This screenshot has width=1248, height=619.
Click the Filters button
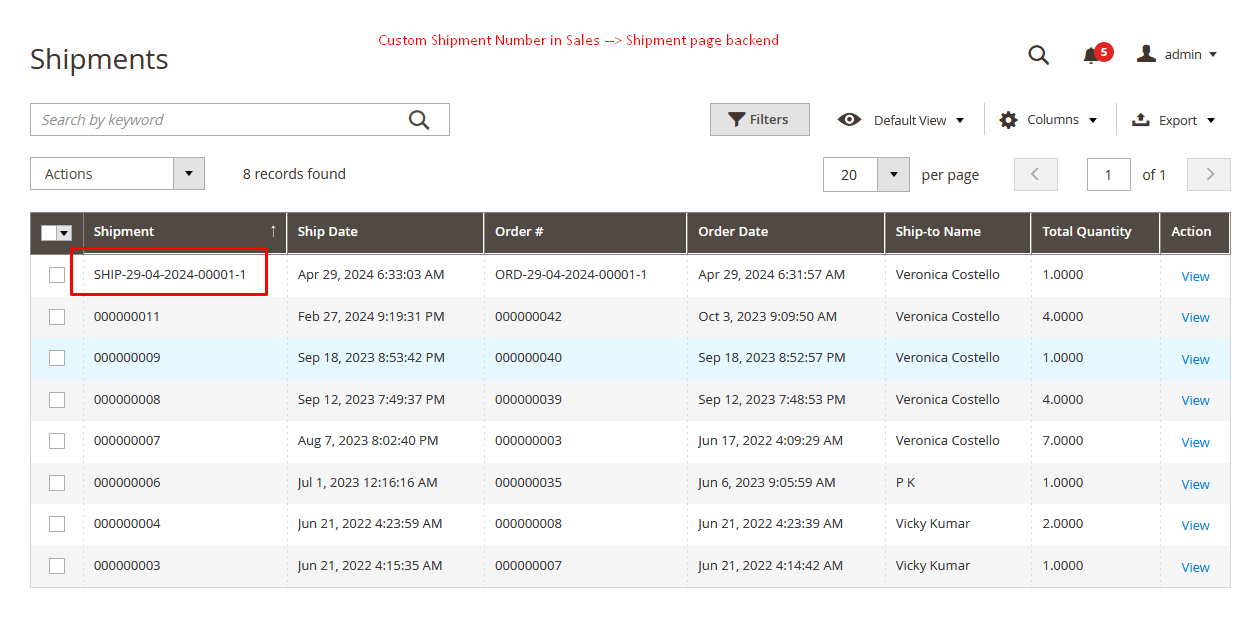(759, 120)
